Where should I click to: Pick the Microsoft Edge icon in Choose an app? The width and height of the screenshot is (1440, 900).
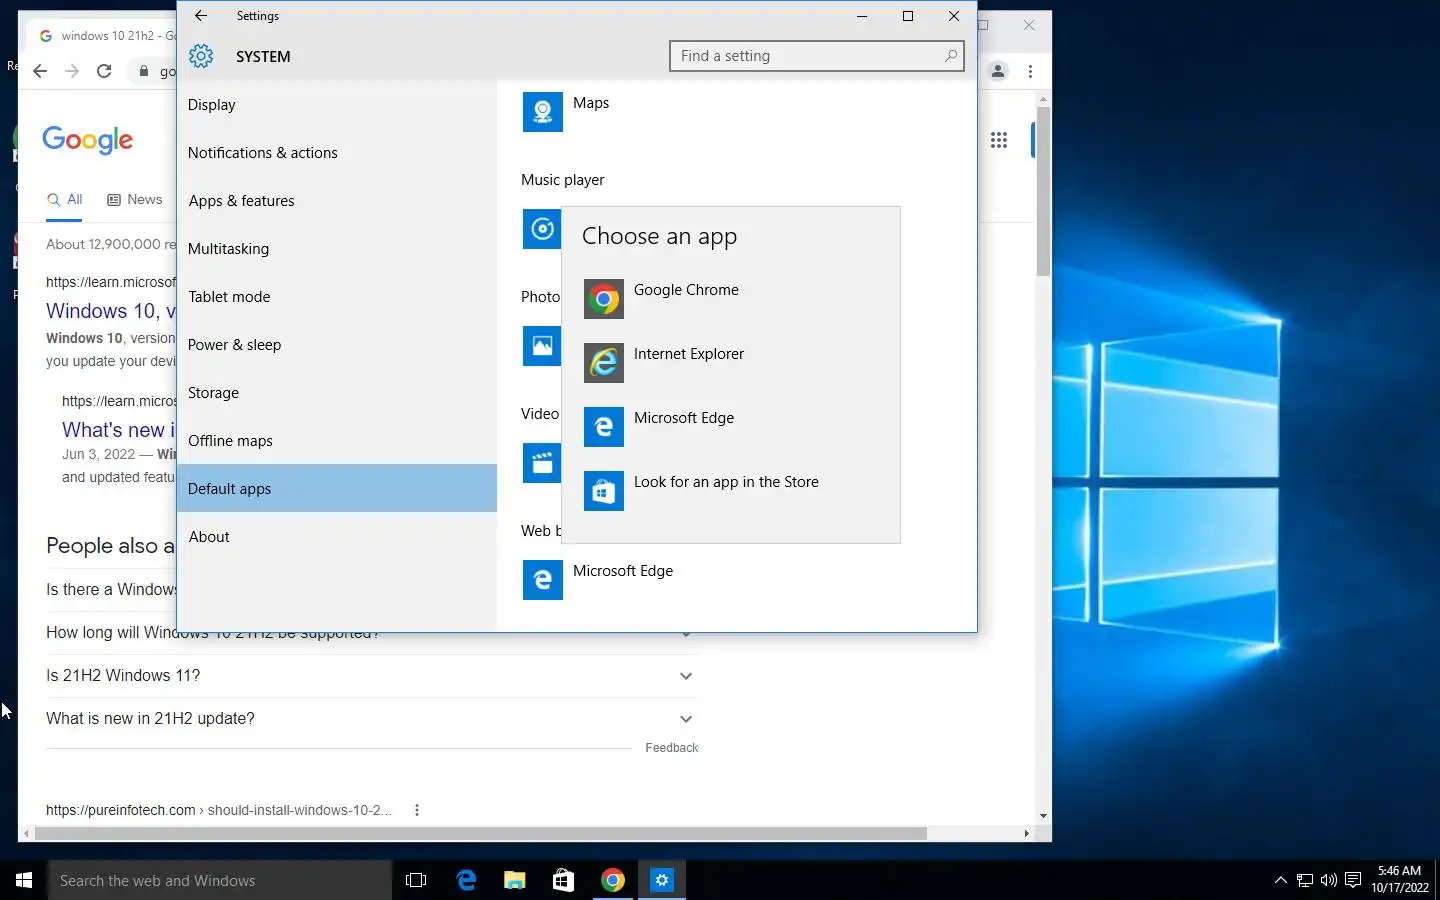(x=604, y=427)
